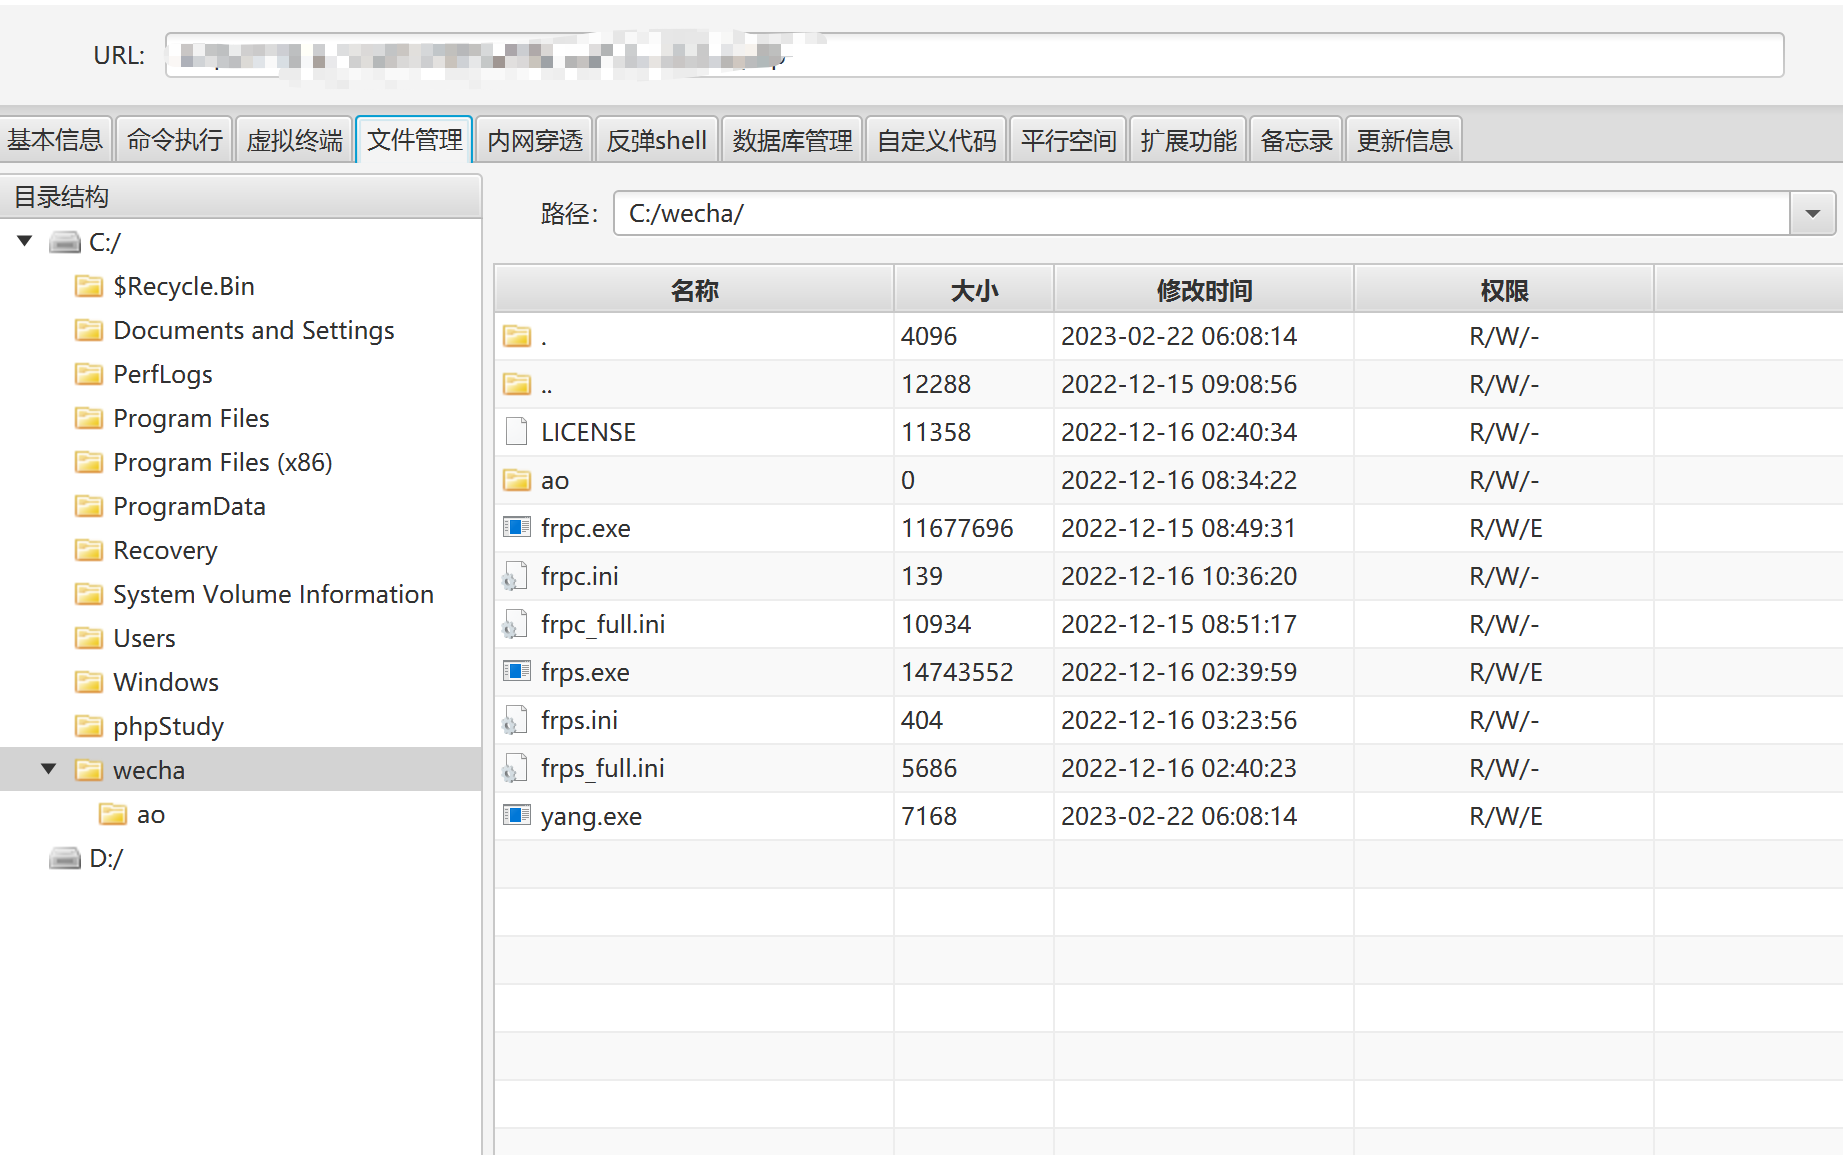Open the 自定义代码 tab

tap(937, 140)
